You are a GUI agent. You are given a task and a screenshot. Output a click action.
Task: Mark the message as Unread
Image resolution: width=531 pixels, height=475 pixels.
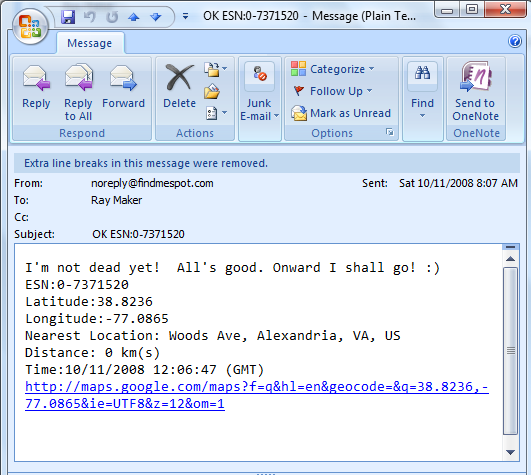point(341,113)
